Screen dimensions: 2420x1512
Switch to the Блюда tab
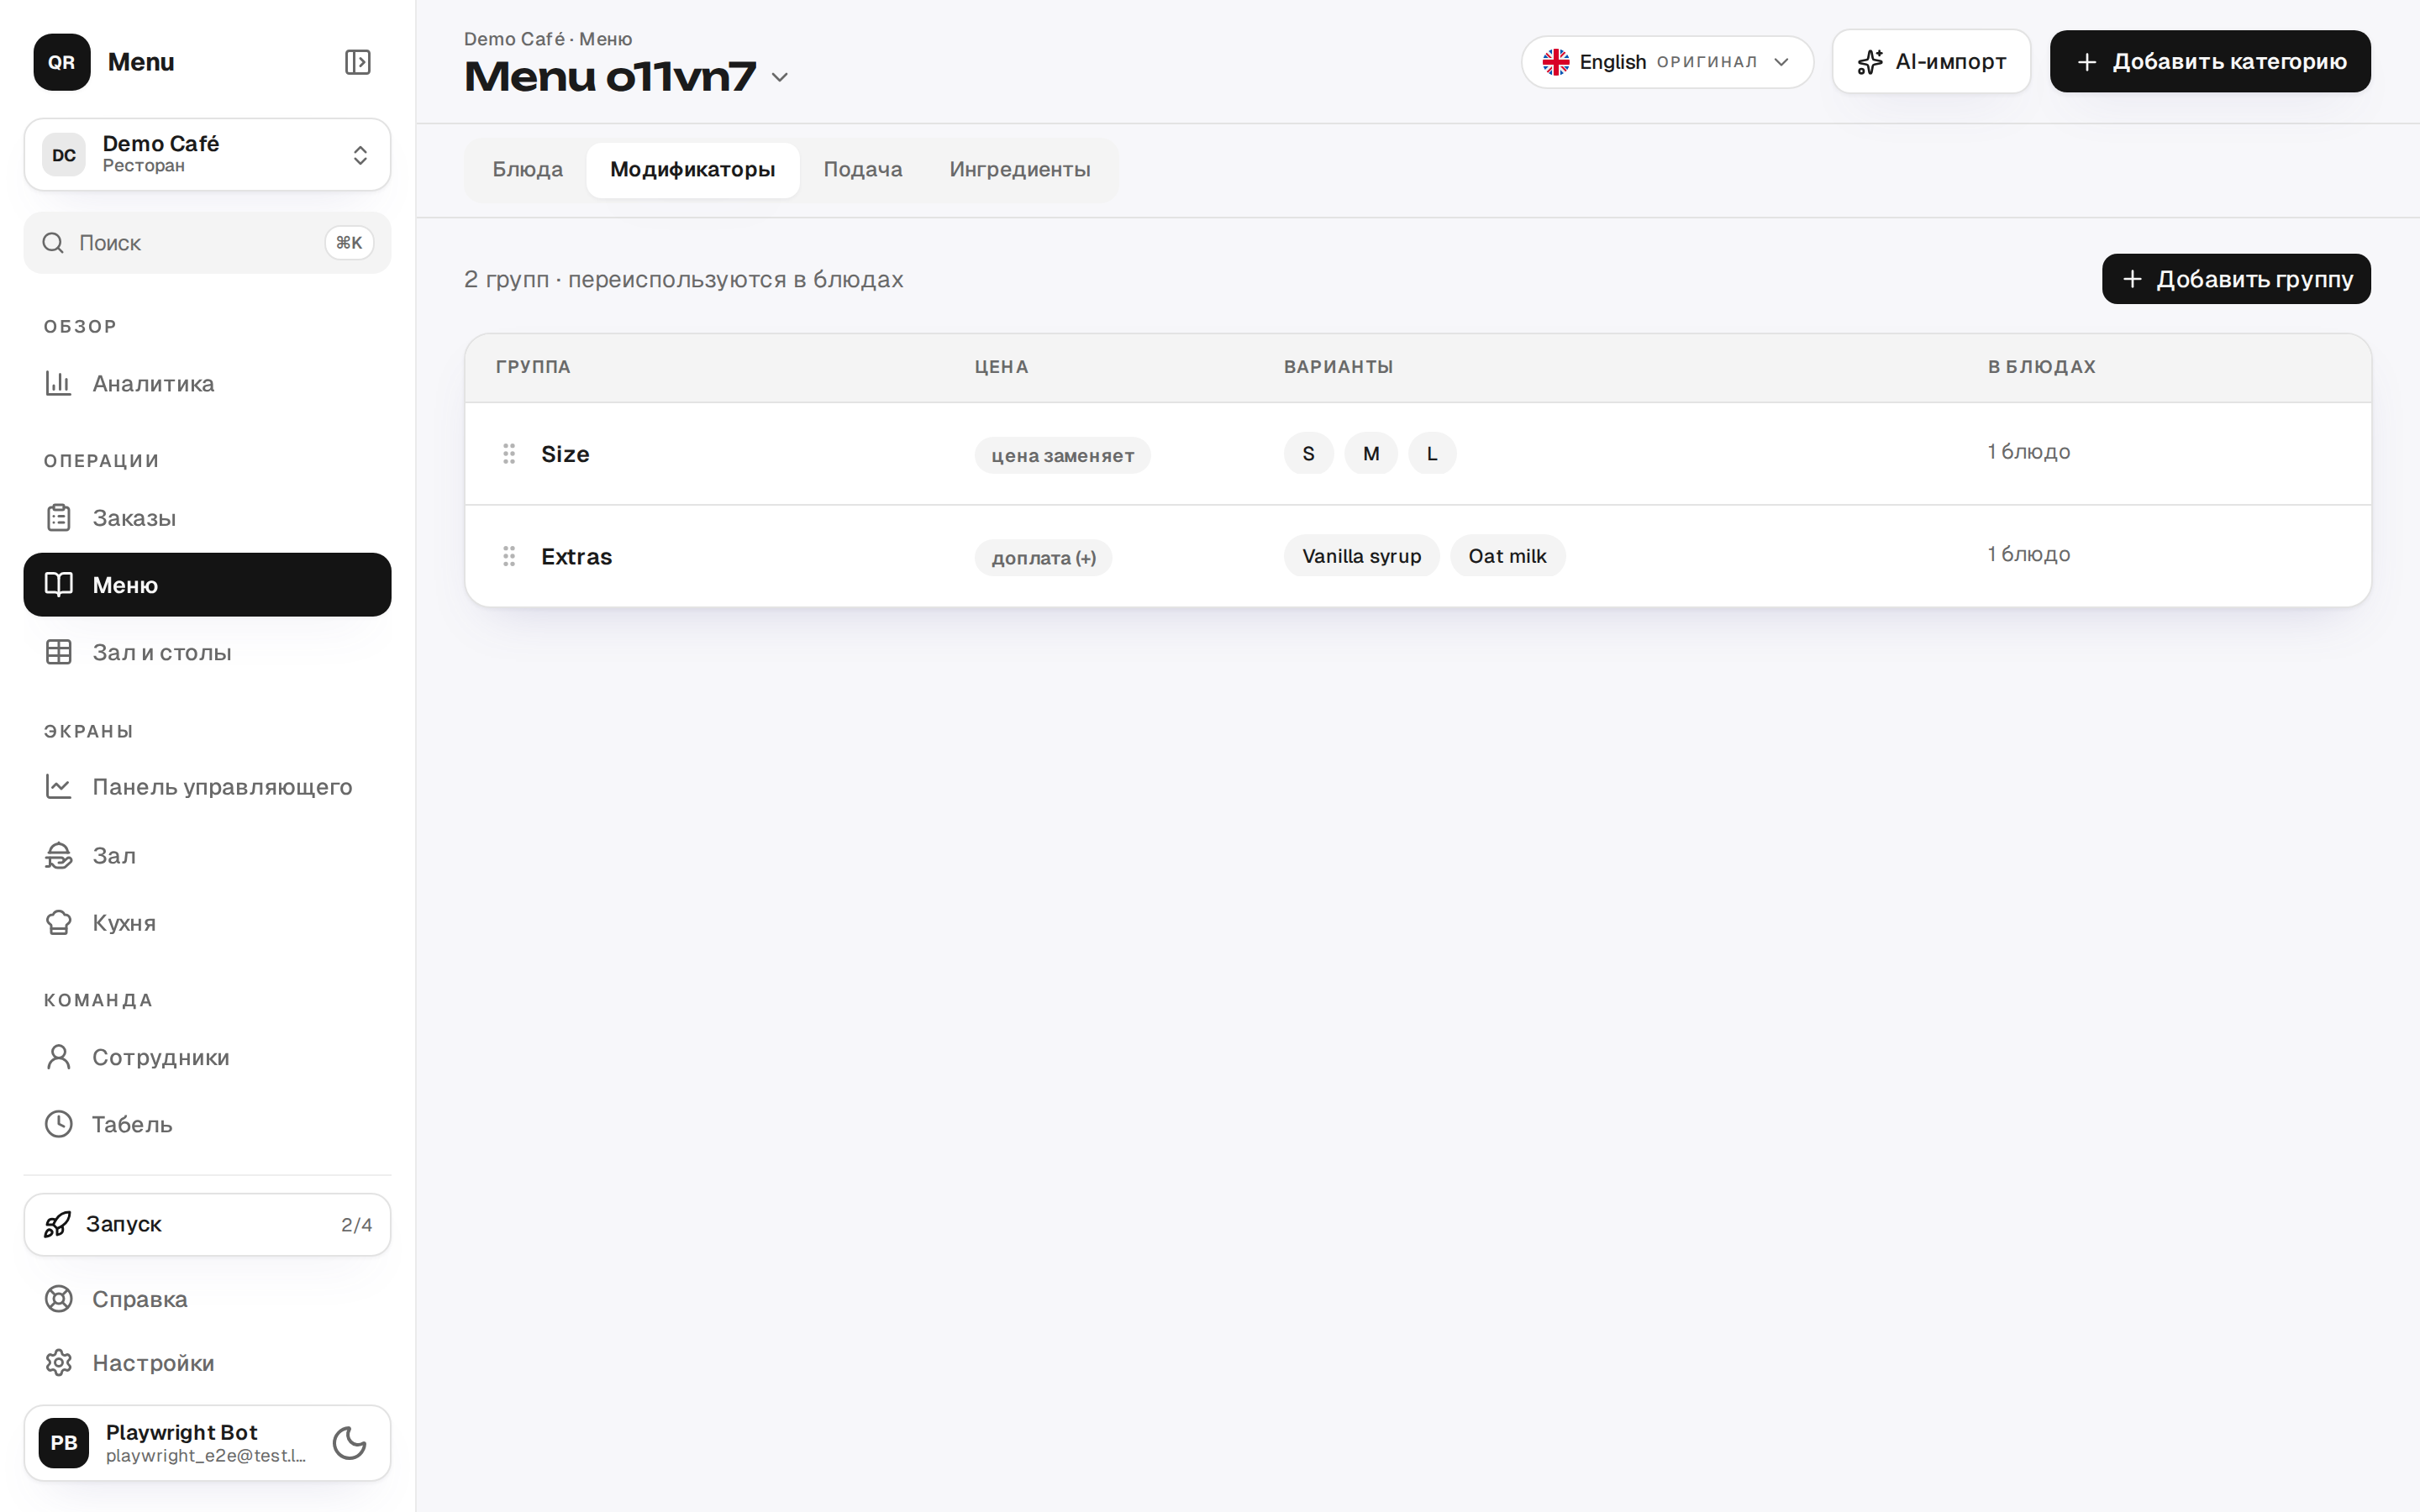click(527, 170)
